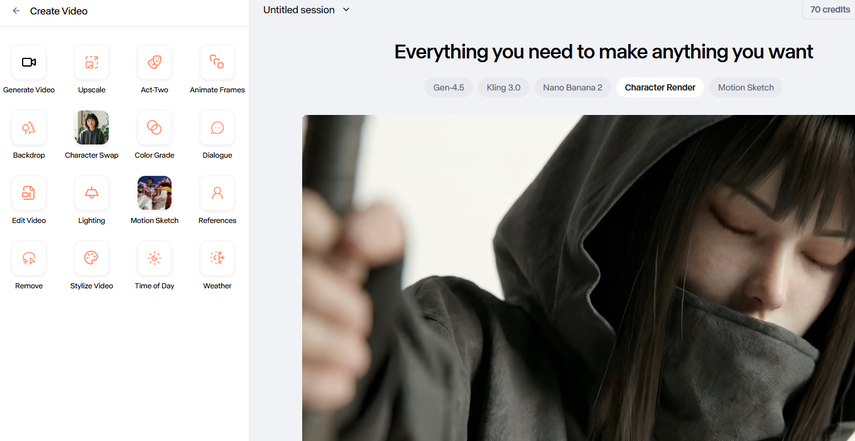Screen dimensions: 855x441
Task: Select the Nano Banana 2 tab
Action: 573,87
